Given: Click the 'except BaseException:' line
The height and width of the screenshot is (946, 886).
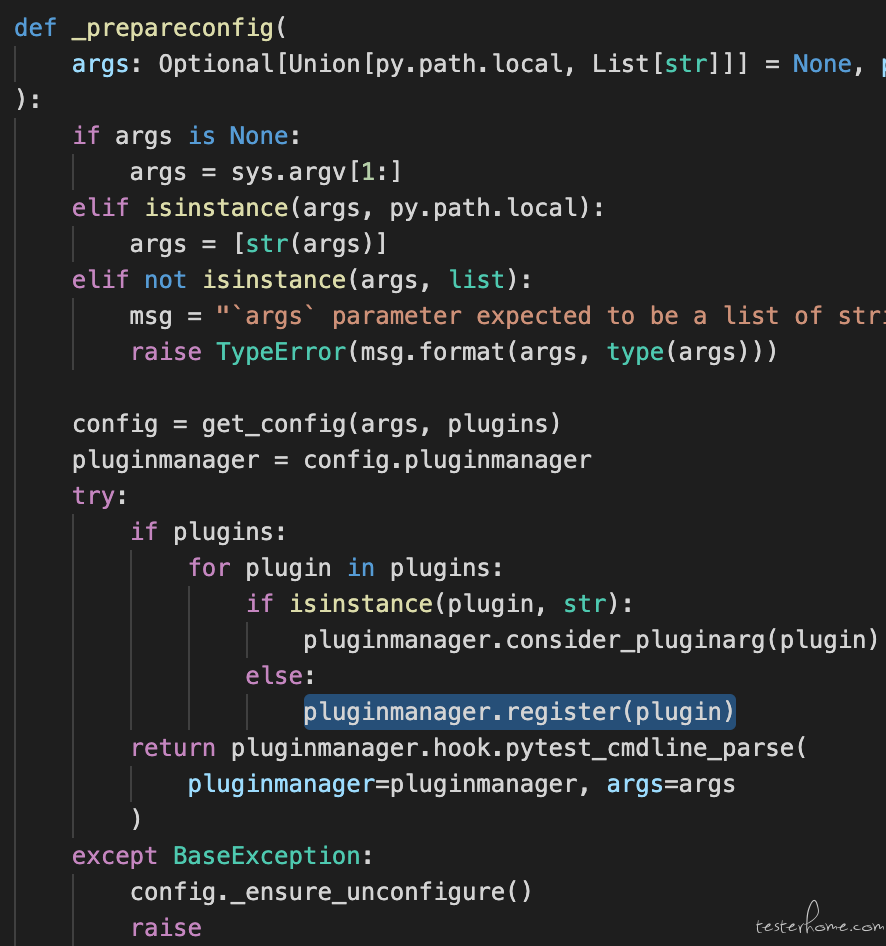Looking at the screenshot, I should click(x=222, y=856).
